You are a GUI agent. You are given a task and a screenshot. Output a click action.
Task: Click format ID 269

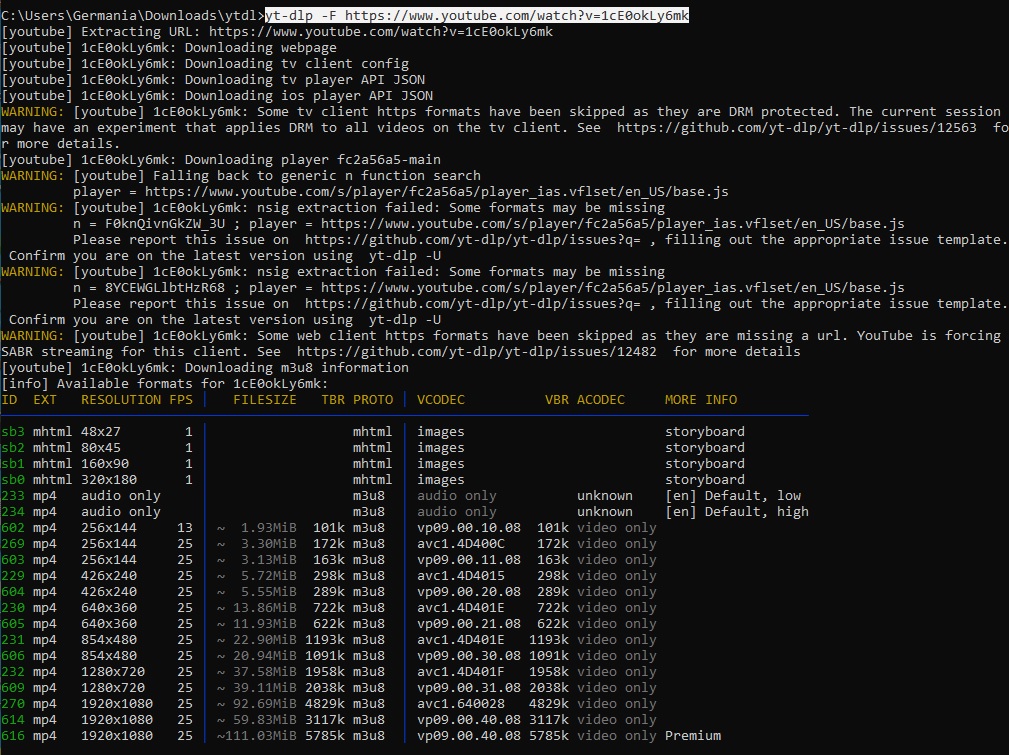13,544
